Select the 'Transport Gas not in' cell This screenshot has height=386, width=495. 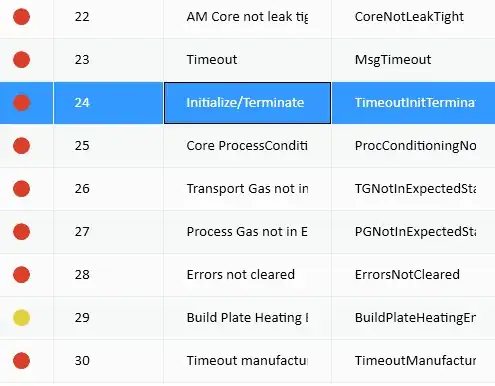tap(247, 189)
